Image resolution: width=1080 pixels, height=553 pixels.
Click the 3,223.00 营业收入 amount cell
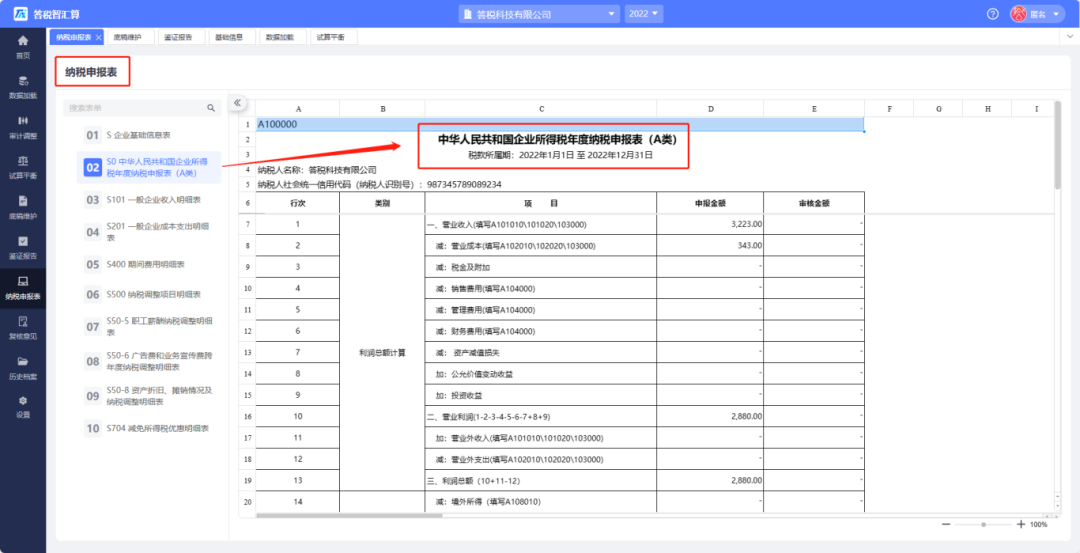point(710,225)
